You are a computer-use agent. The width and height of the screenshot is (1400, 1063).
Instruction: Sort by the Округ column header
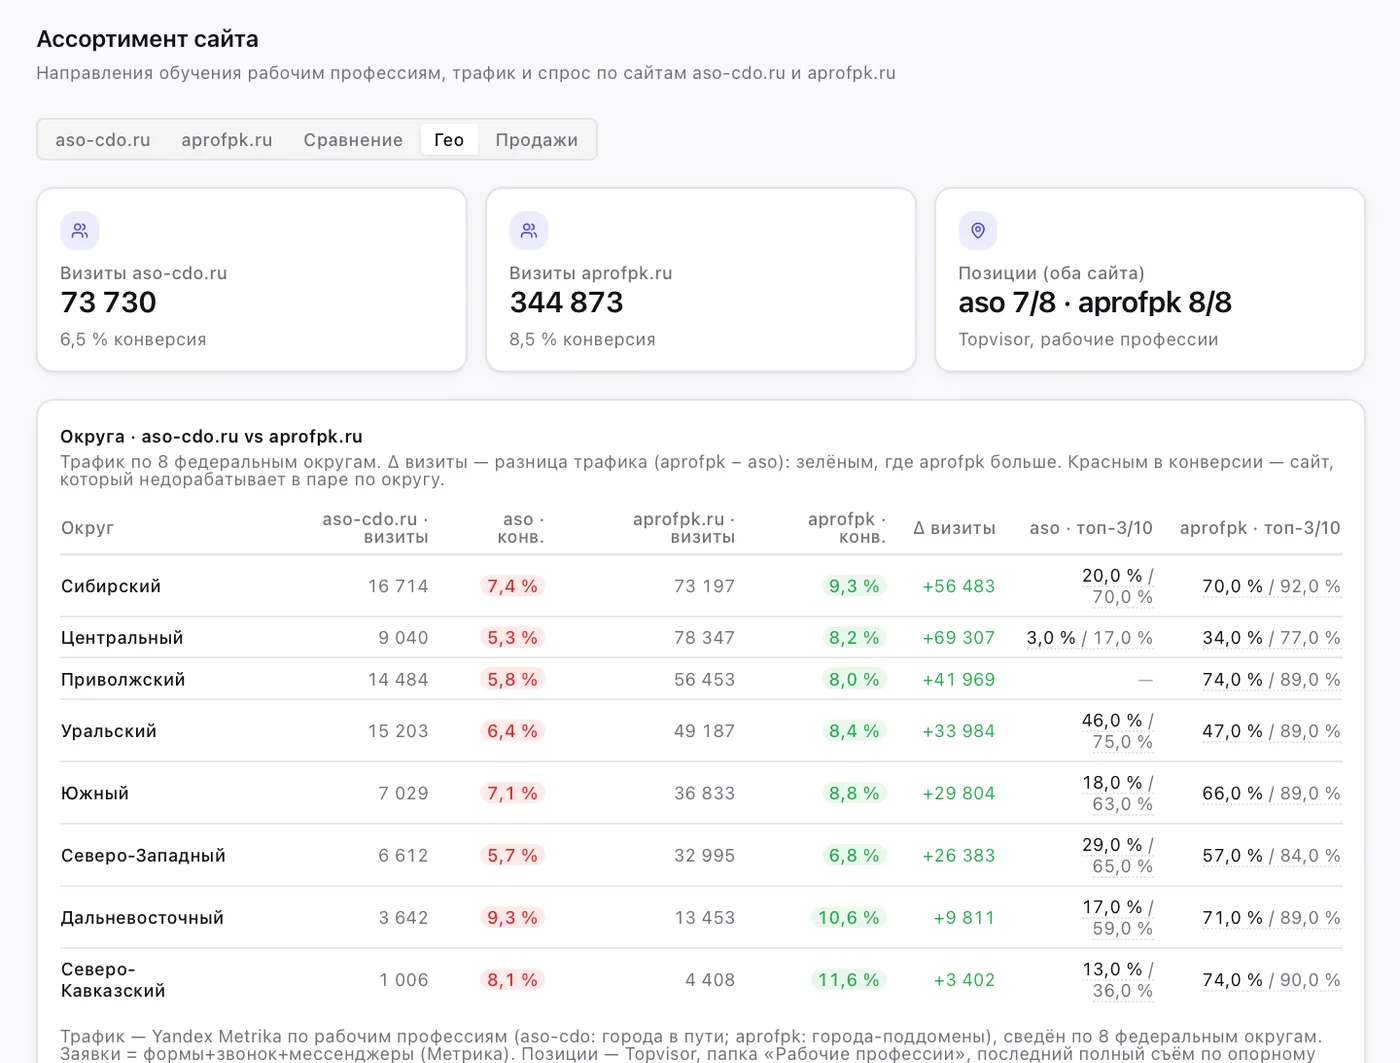pos(88,528)
